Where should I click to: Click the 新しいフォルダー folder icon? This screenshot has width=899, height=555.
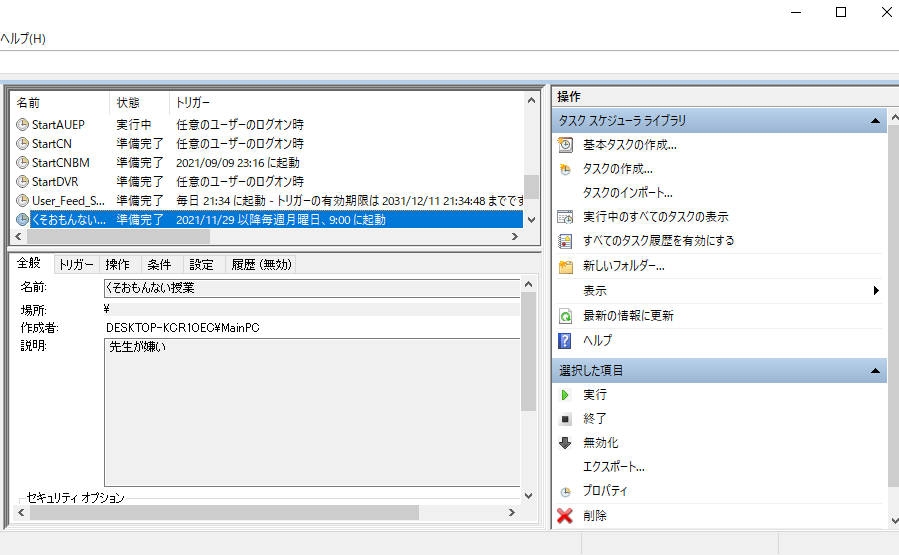(x=565, y=266)
